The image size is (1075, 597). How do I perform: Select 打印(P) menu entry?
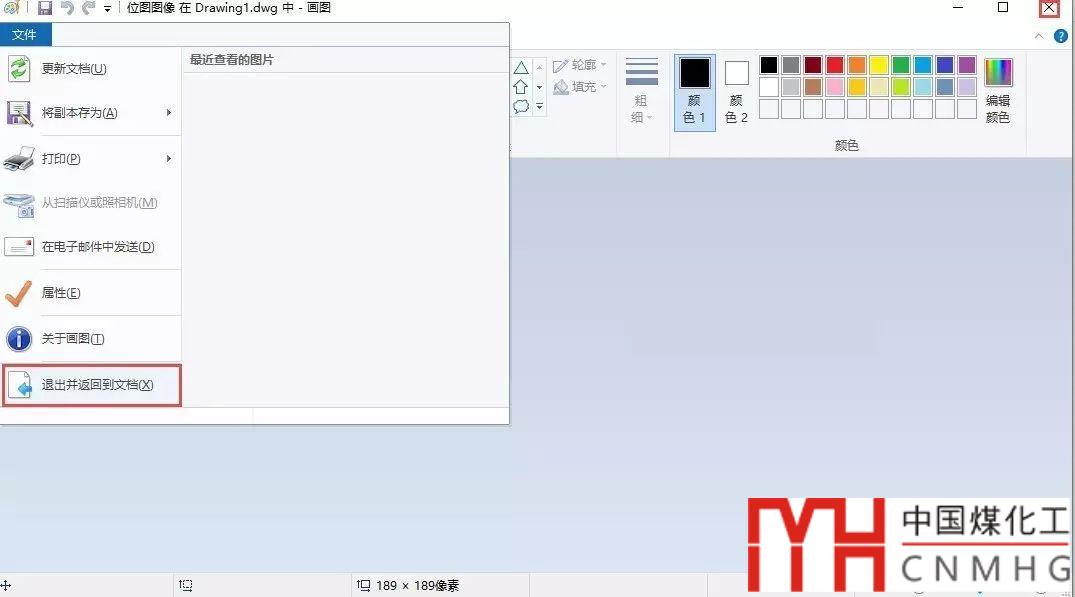[x=90, y=158]
